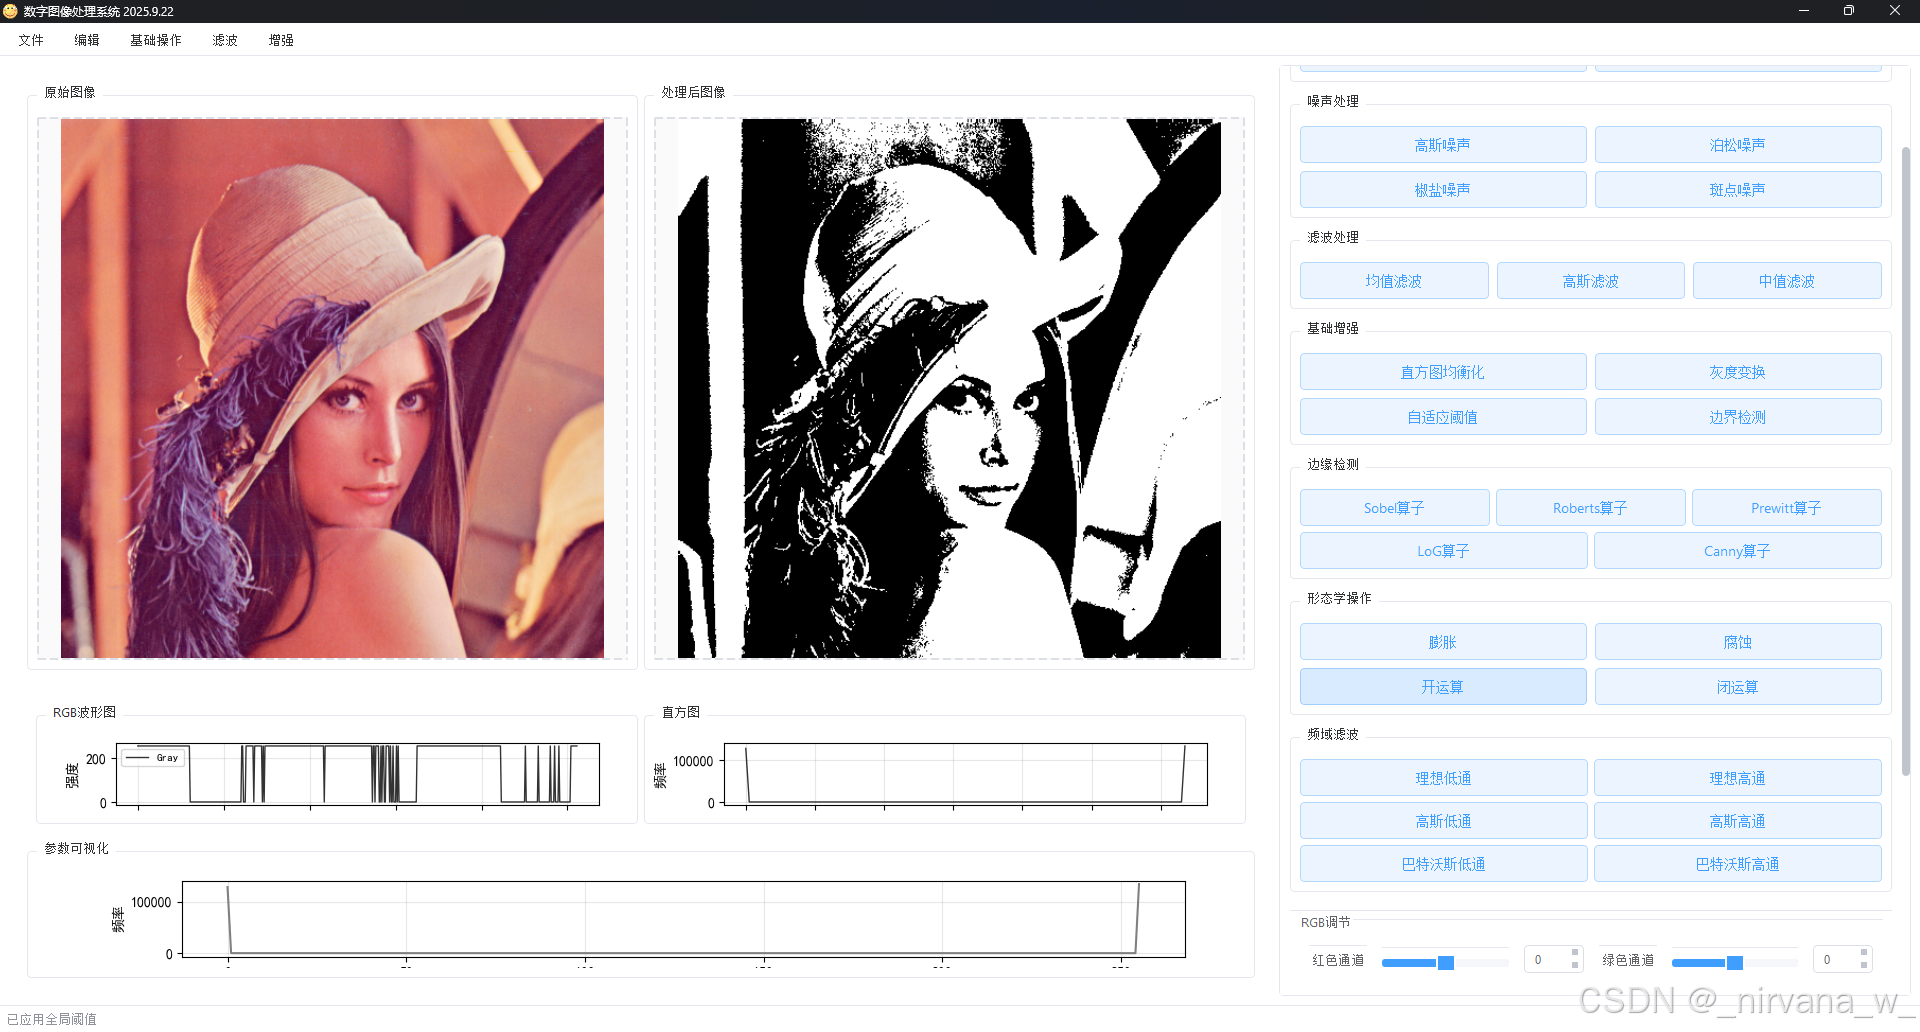
Task: Click the 形态学操作 group label
Action: coord(1339,598)
